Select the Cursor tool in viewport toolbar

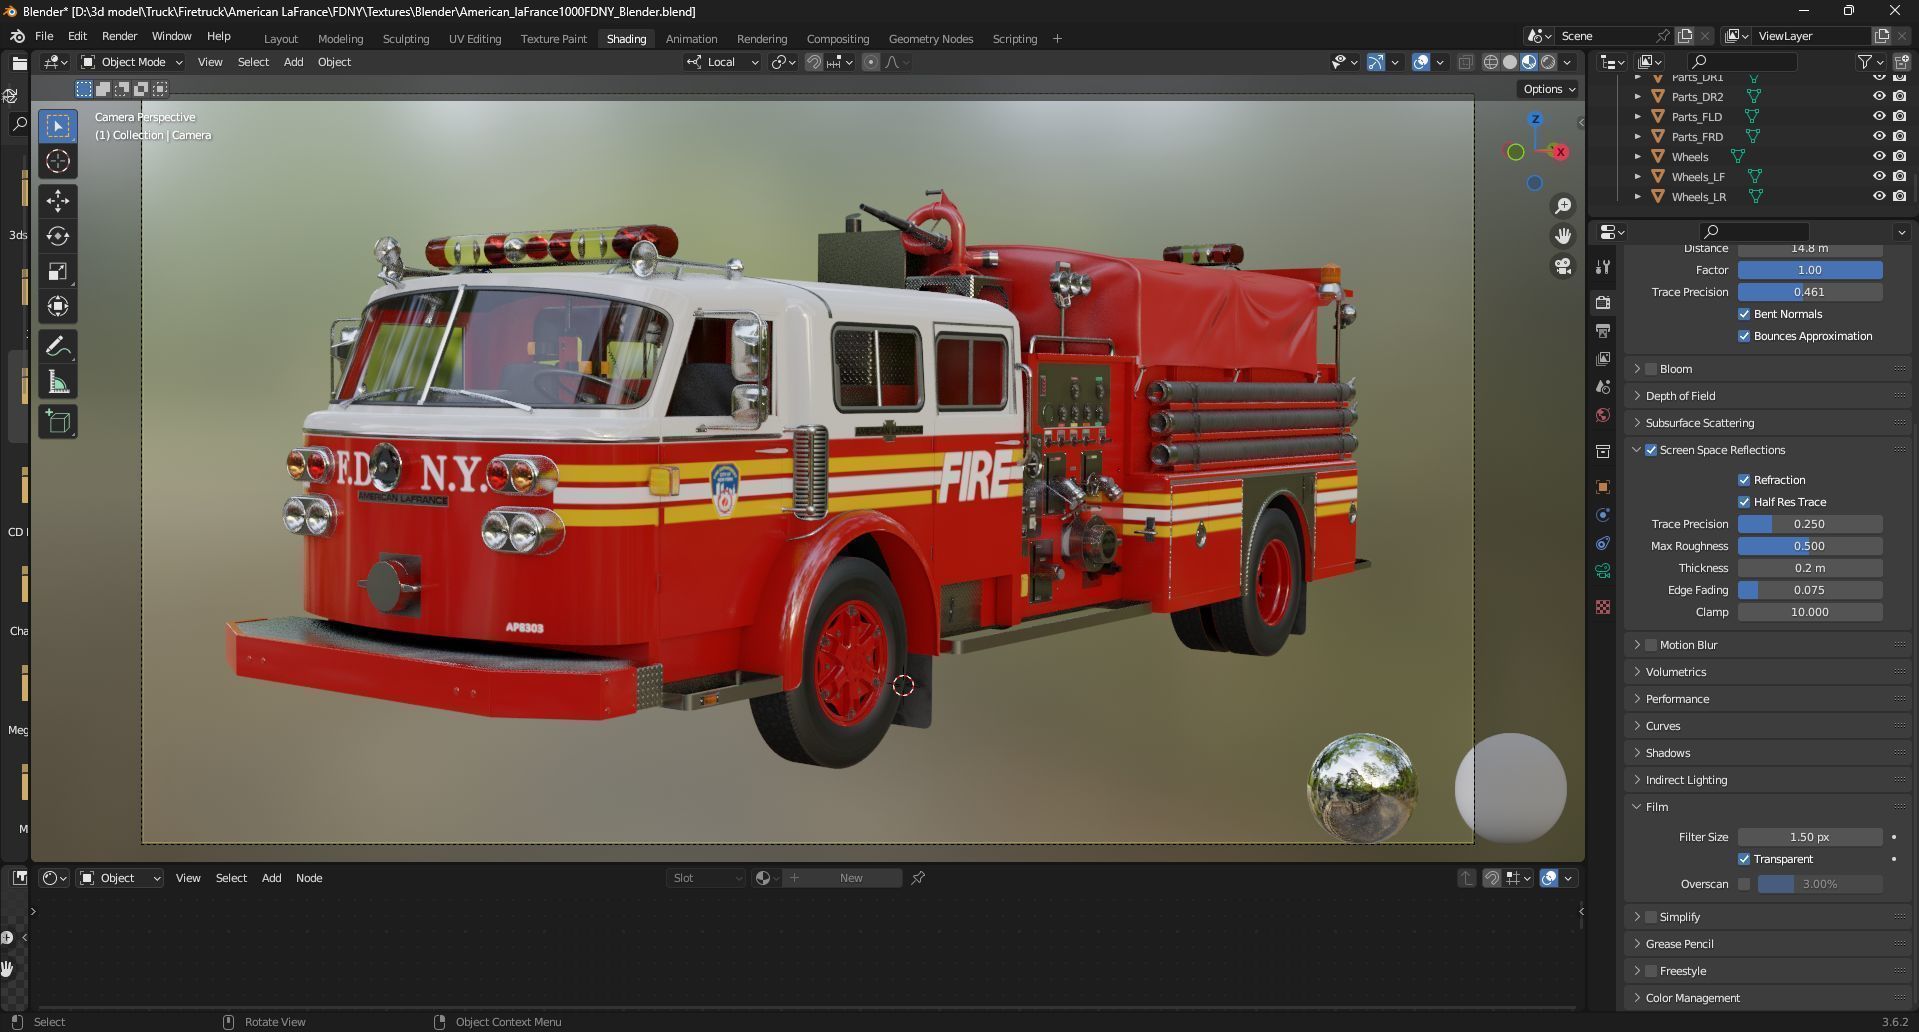(58, 161)
